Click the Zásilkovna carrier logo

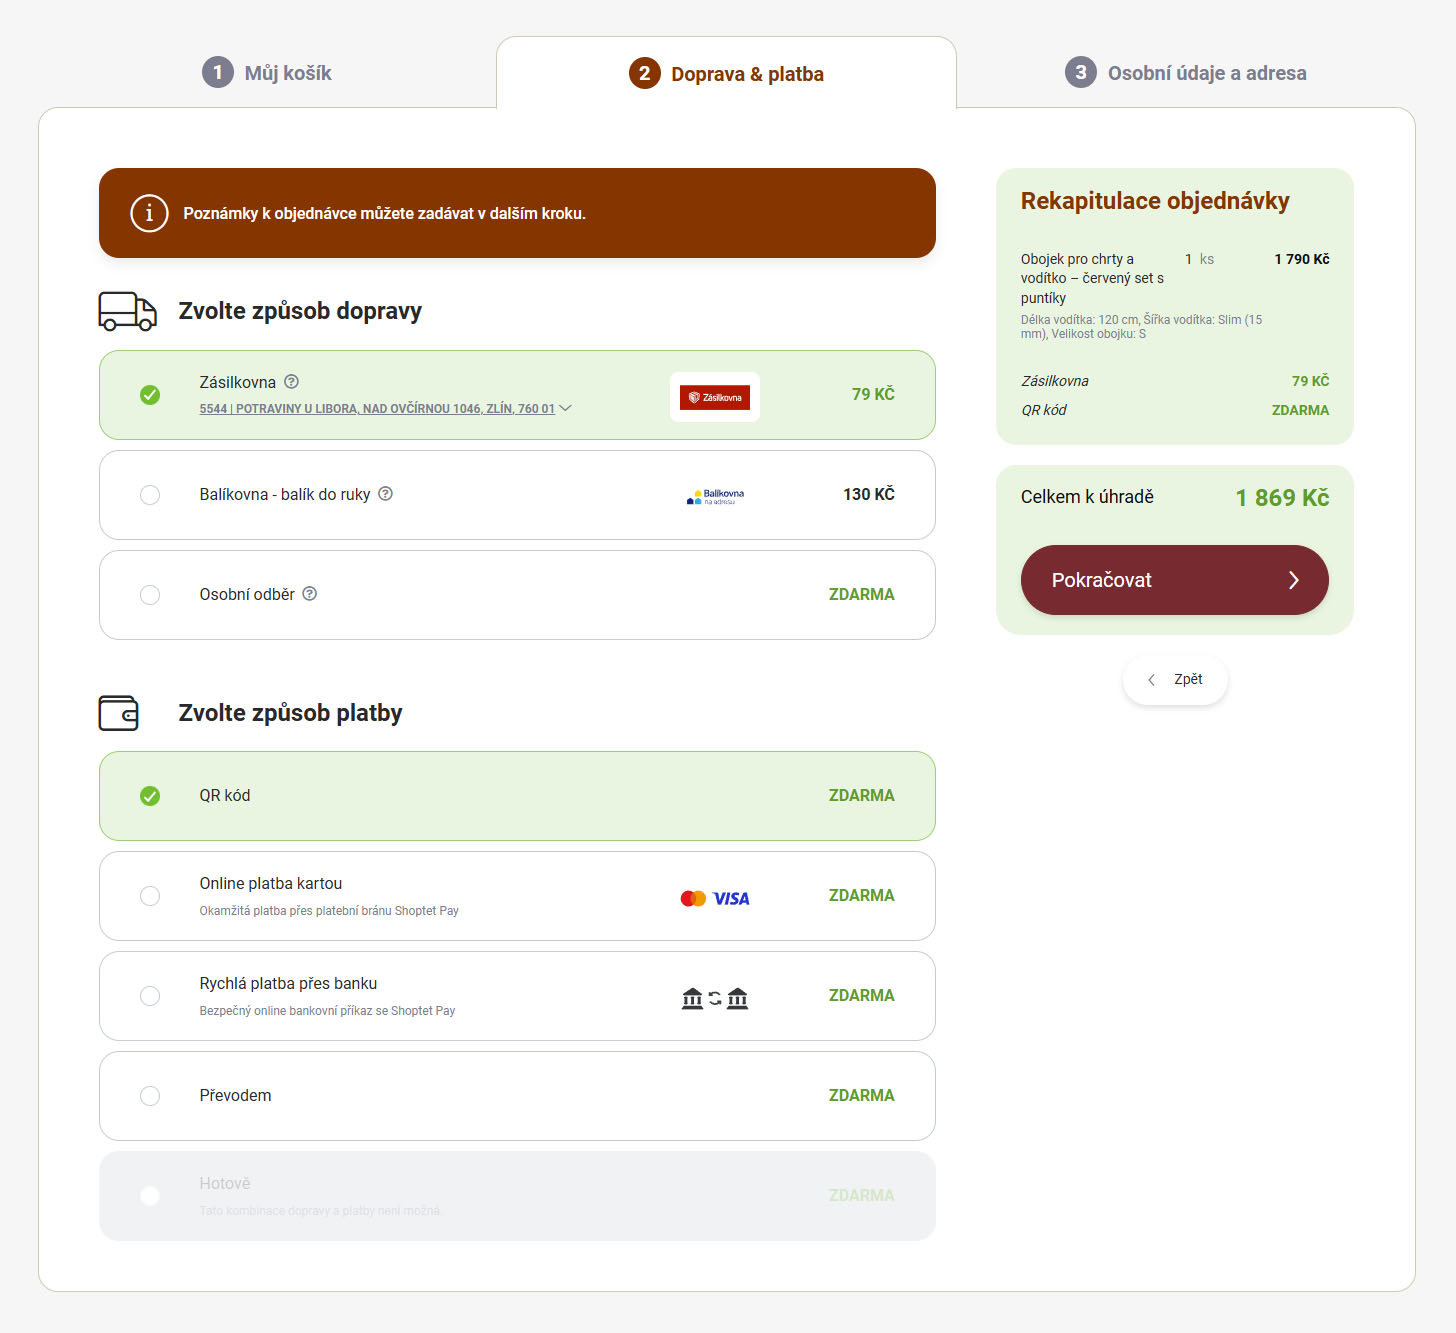pyautogui.click(x=715, y=397)
